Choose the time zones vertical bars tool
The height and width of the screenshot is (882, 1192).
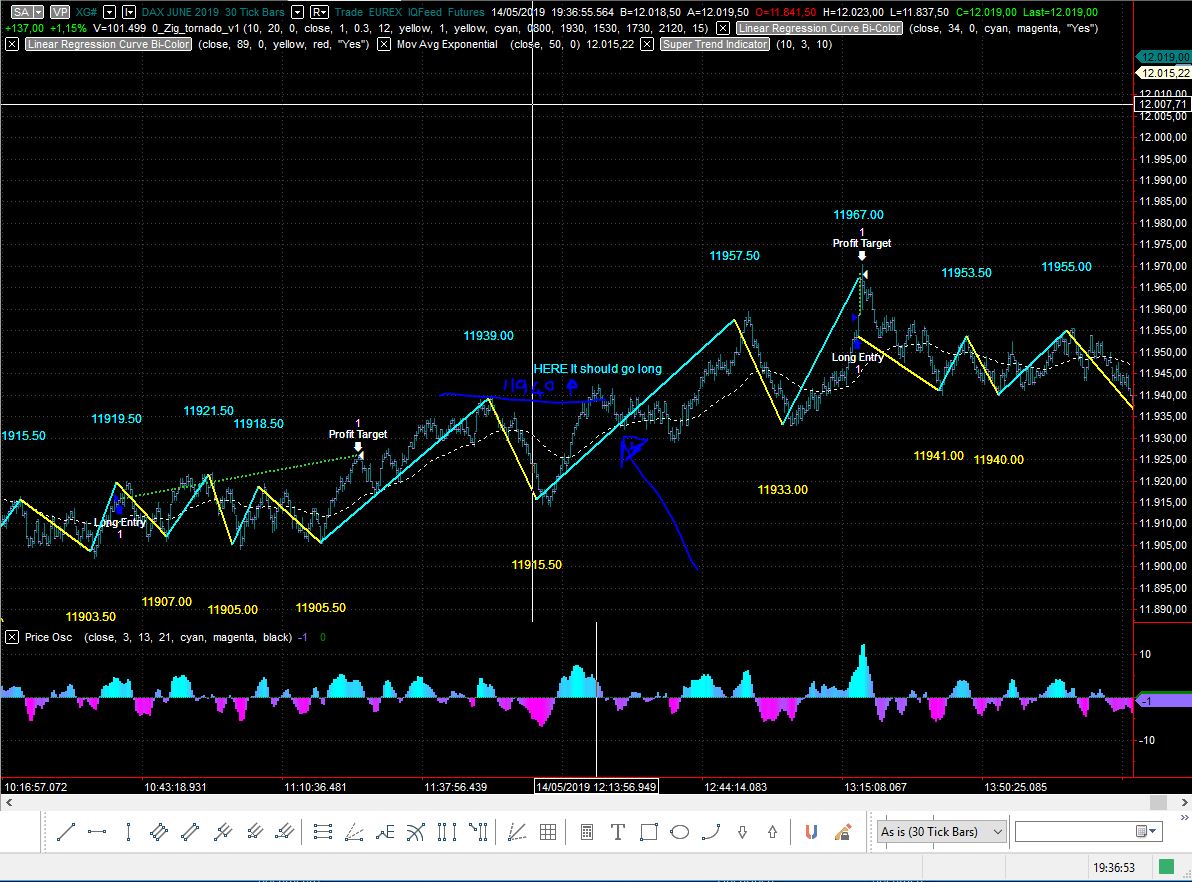click(x=447, y=832)
